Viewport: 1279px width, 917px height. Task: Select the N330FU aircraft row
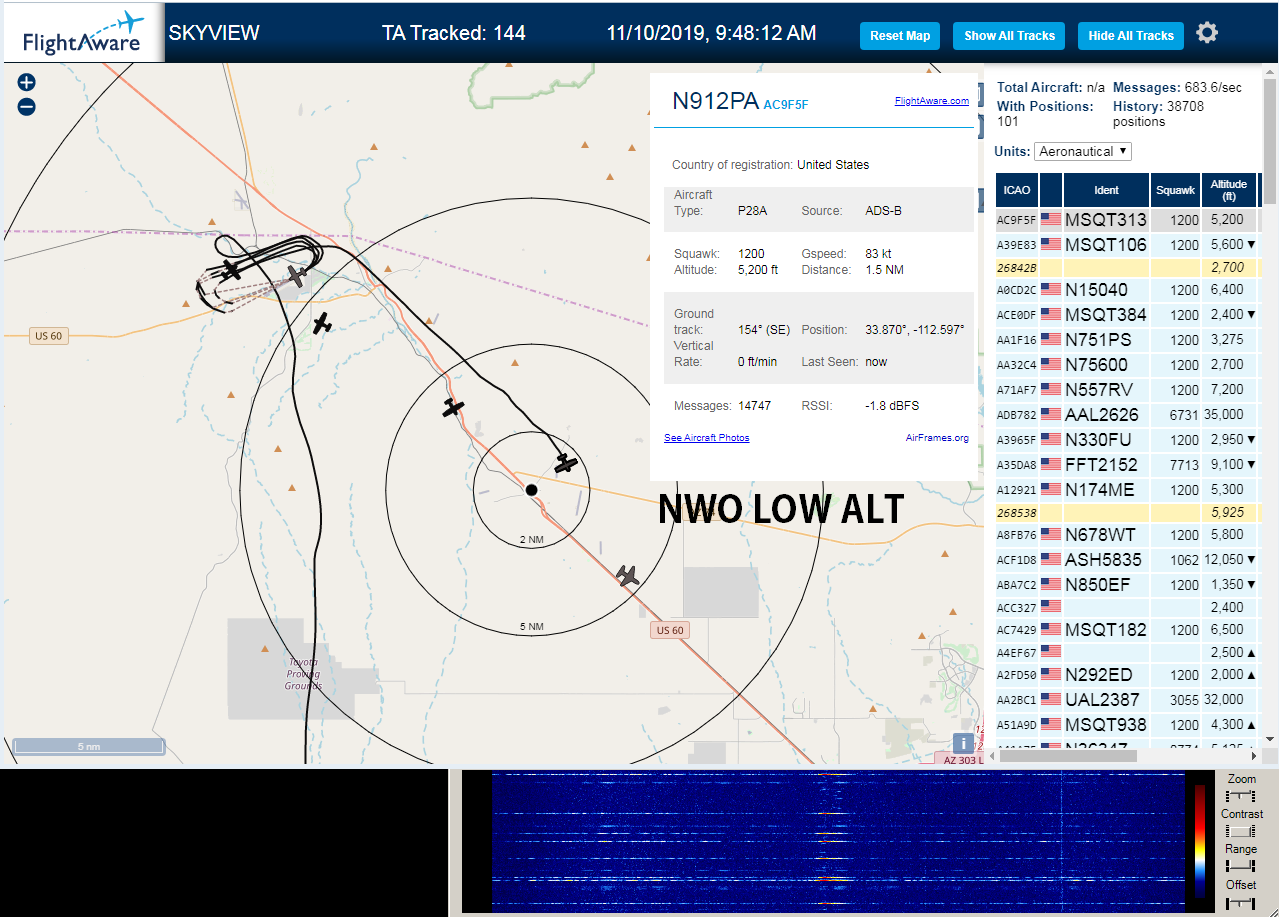(1128, 439)
